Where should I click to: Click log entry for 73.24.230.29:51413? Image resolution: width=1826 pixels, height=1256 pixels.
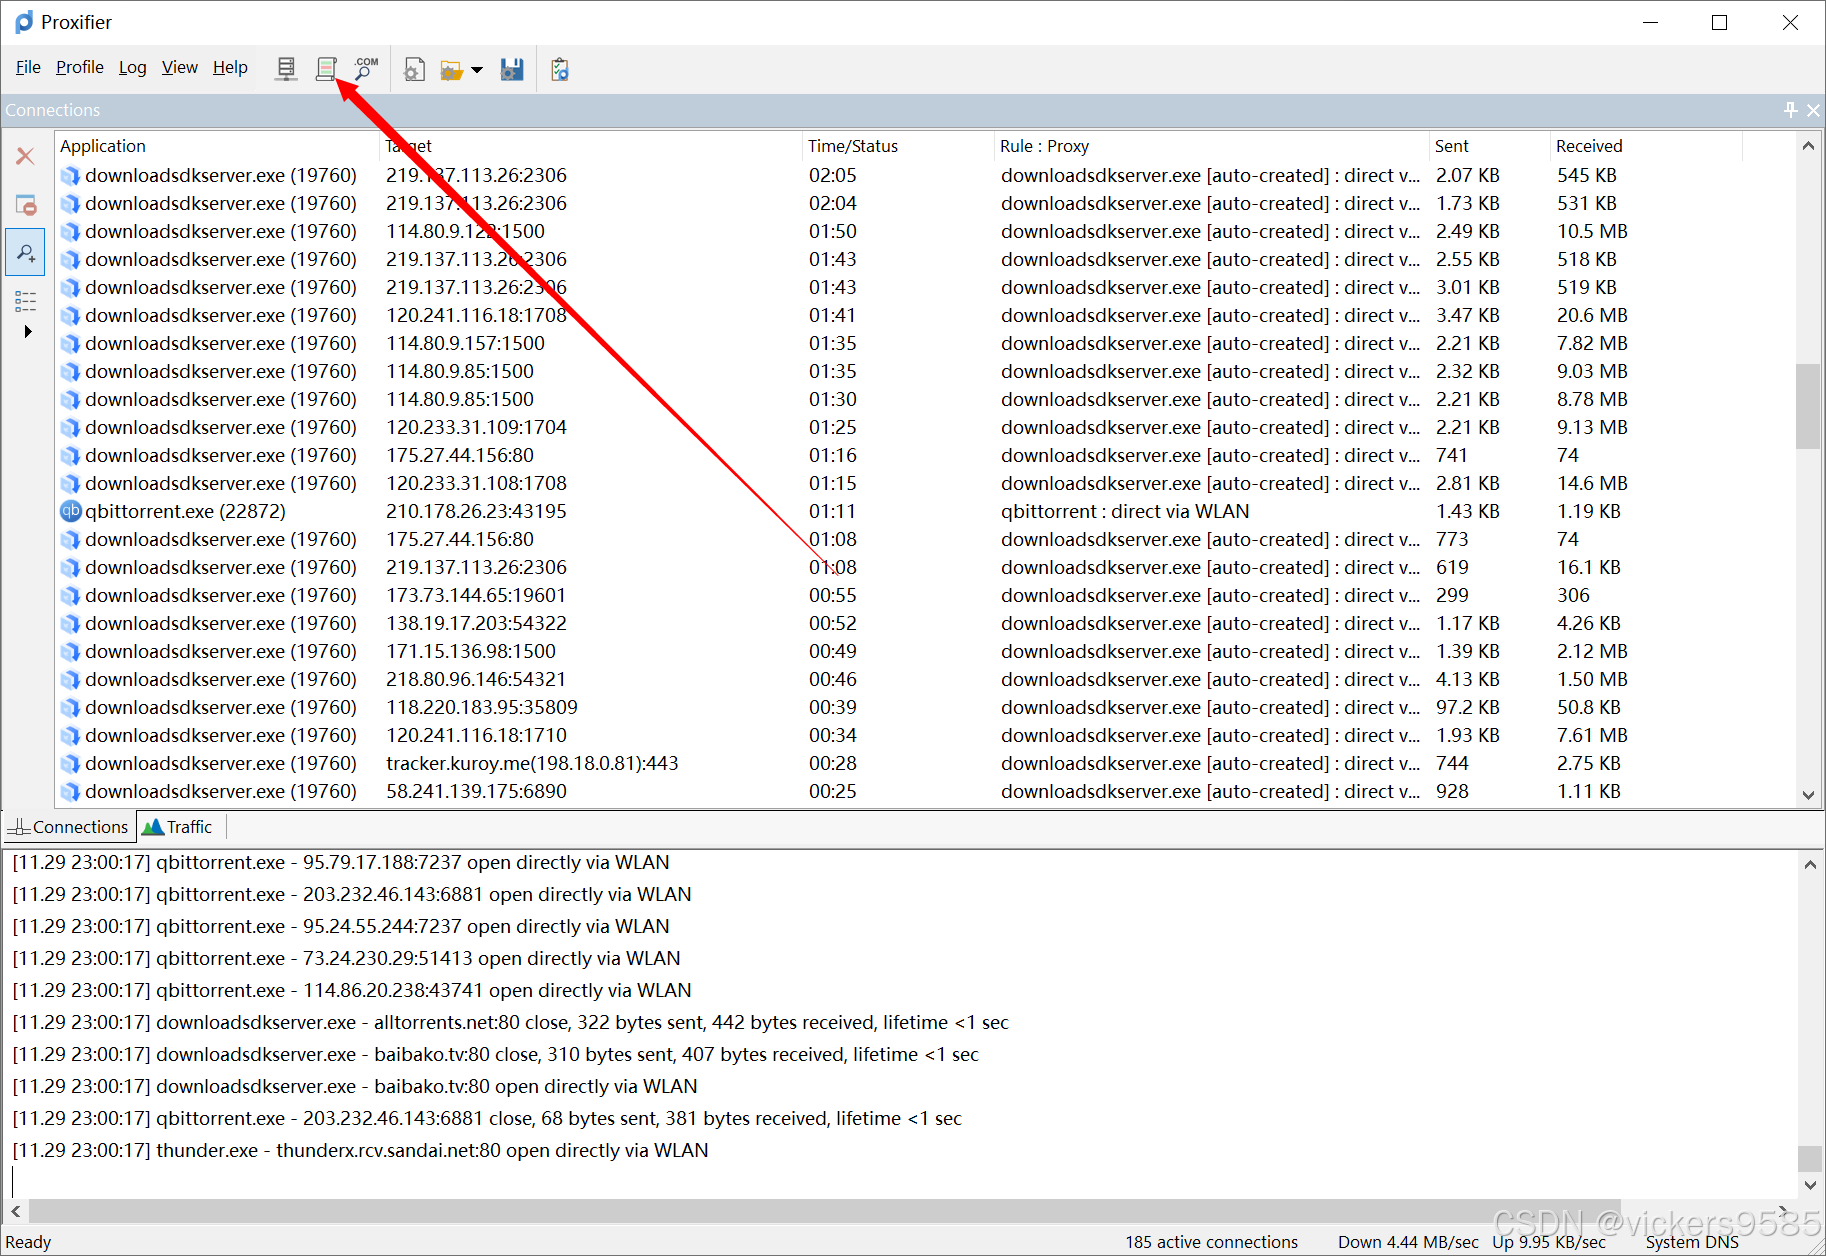point(346,958)
